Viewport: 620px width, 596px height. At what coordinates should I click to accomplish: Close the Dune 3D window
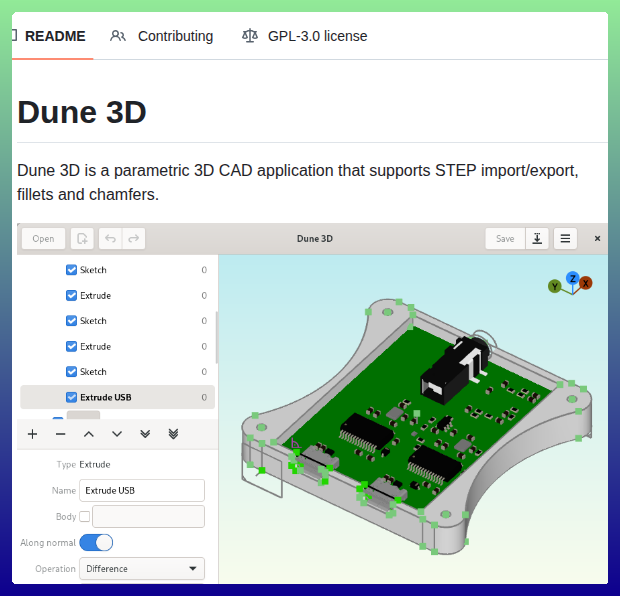point(597,238)
